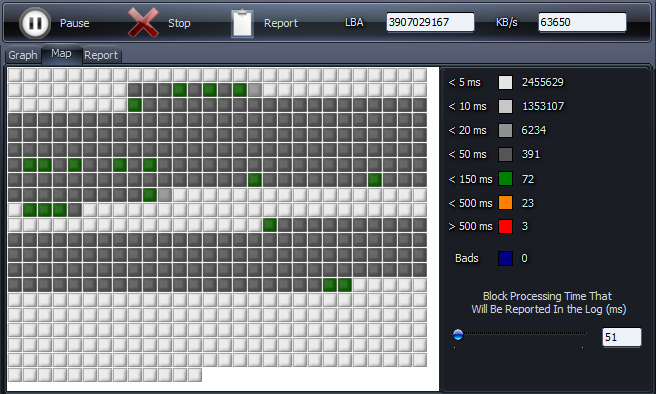656x394 pixels.
Task: Click the red X Stop icon
Action: pos(144,23)
